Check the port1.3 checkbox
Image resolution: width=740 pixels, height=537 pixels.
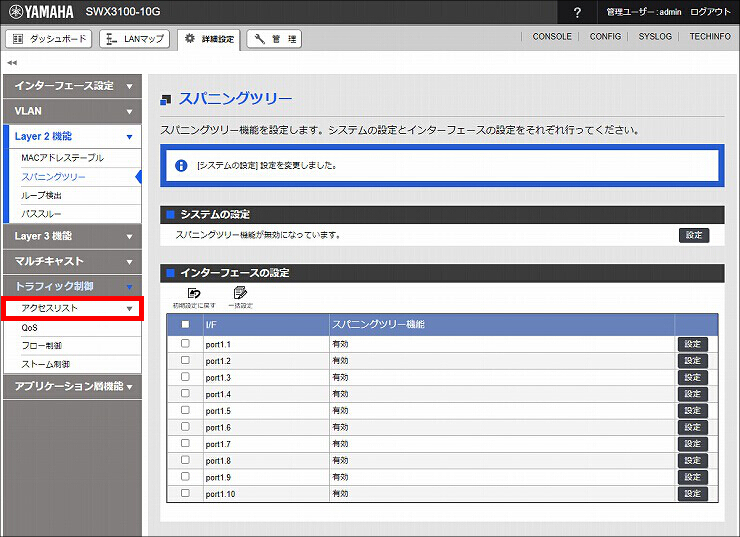click(x=185, y=377)
